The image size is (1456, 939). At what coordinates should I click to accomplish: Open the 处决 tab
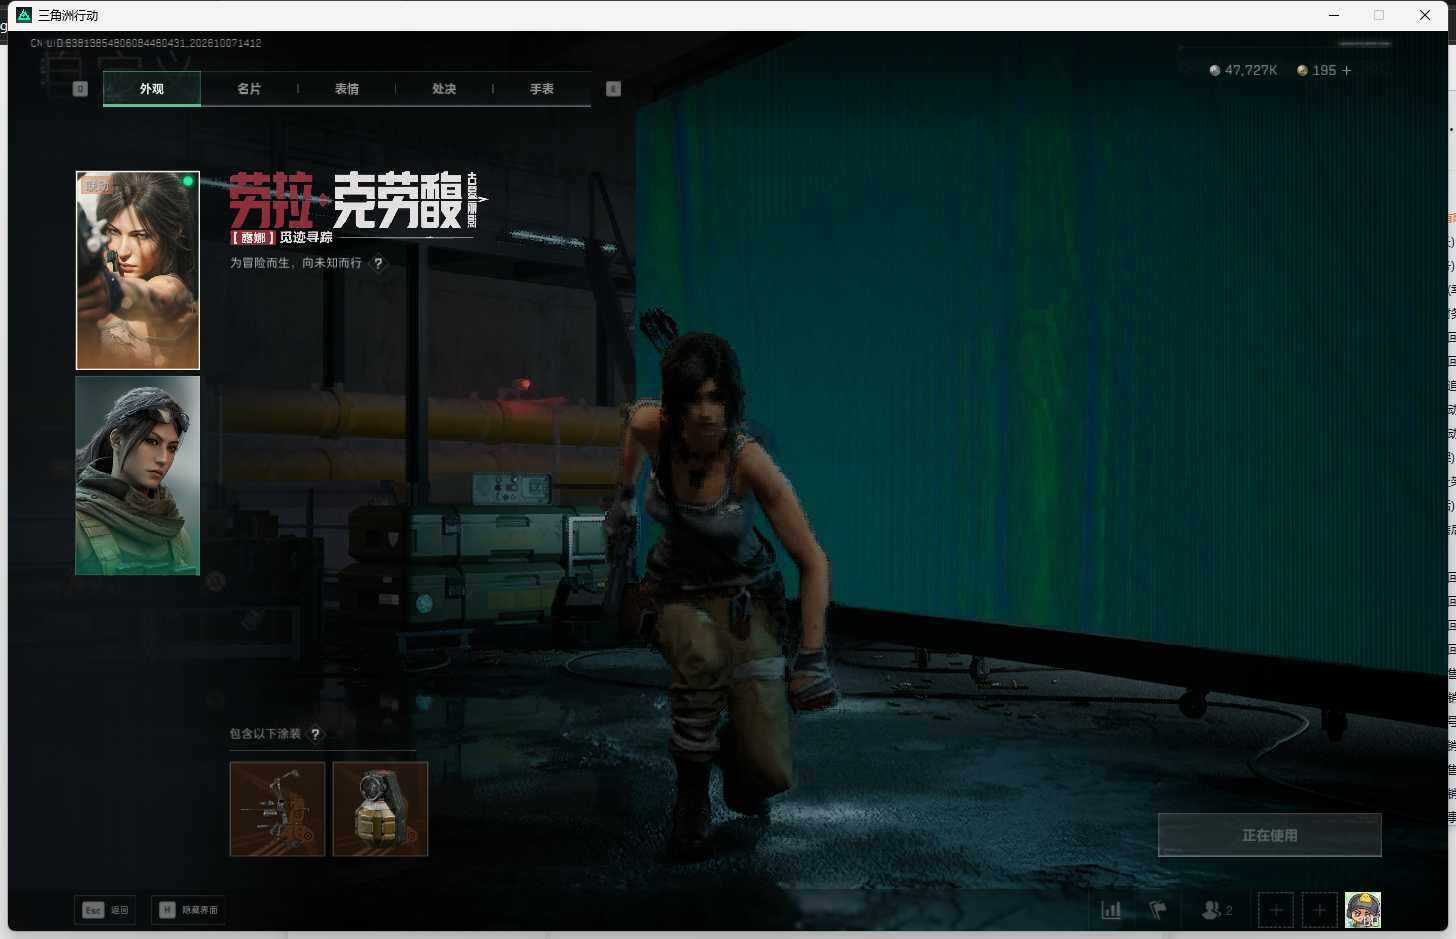[444, 89]
